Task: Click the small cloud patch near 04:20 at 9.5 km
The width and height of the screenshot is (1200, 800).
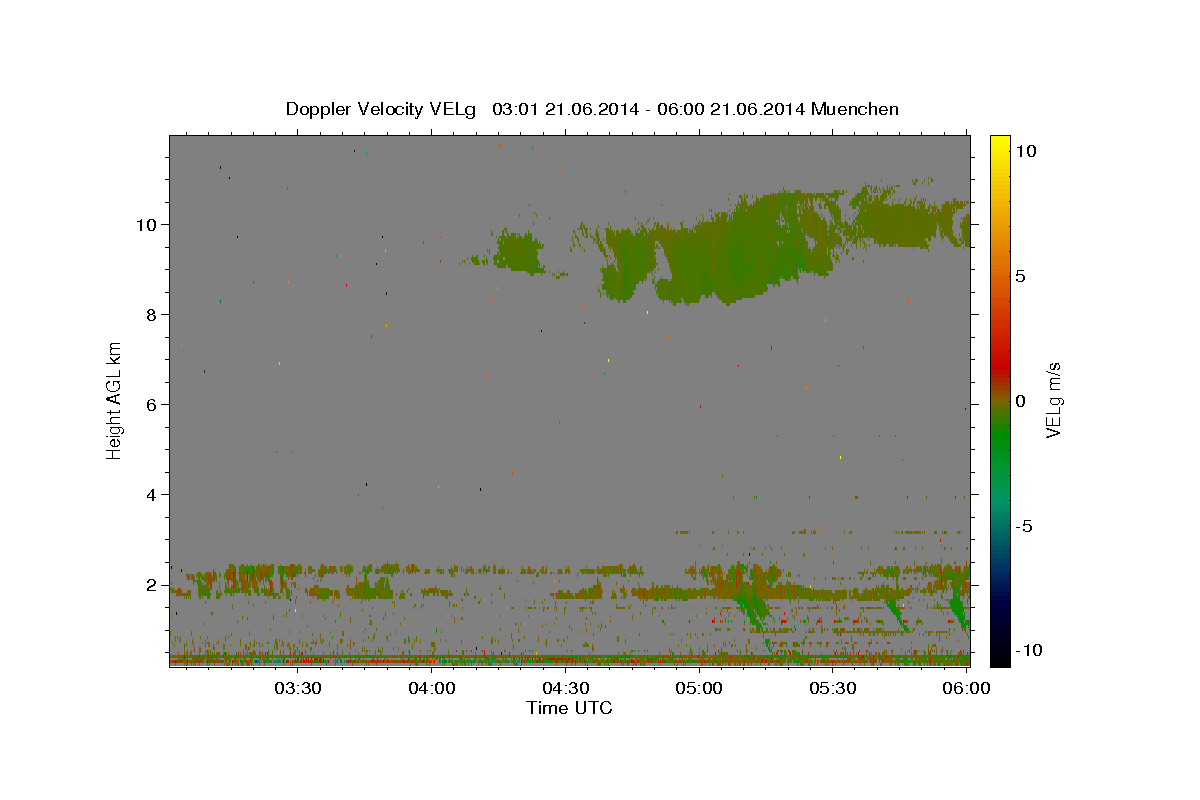Action: pyautogui.click(x=518, y=250)
